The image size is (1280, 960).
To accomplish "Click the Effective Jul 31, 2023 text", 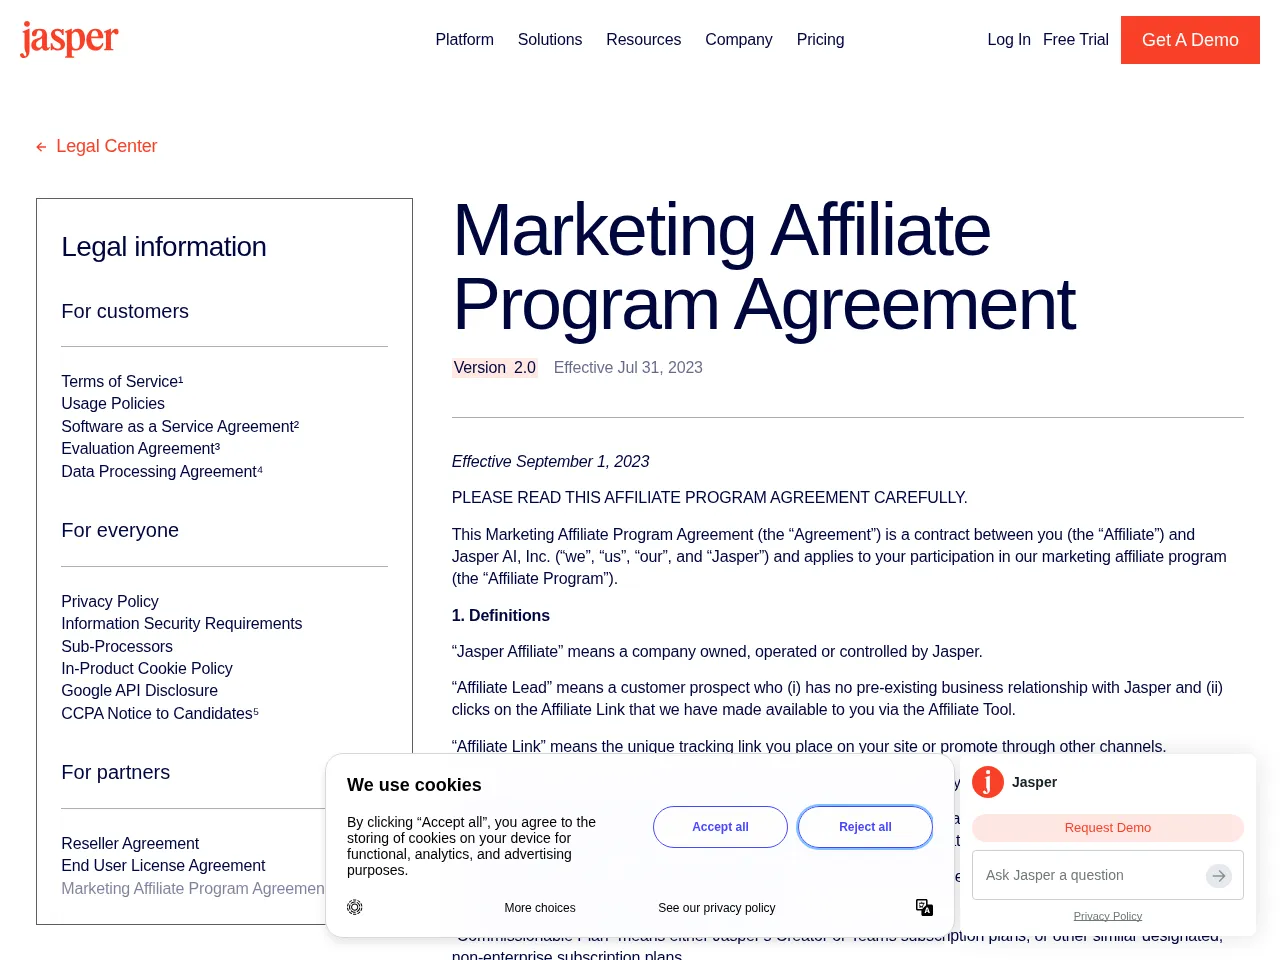I will [x=628, y=368].
